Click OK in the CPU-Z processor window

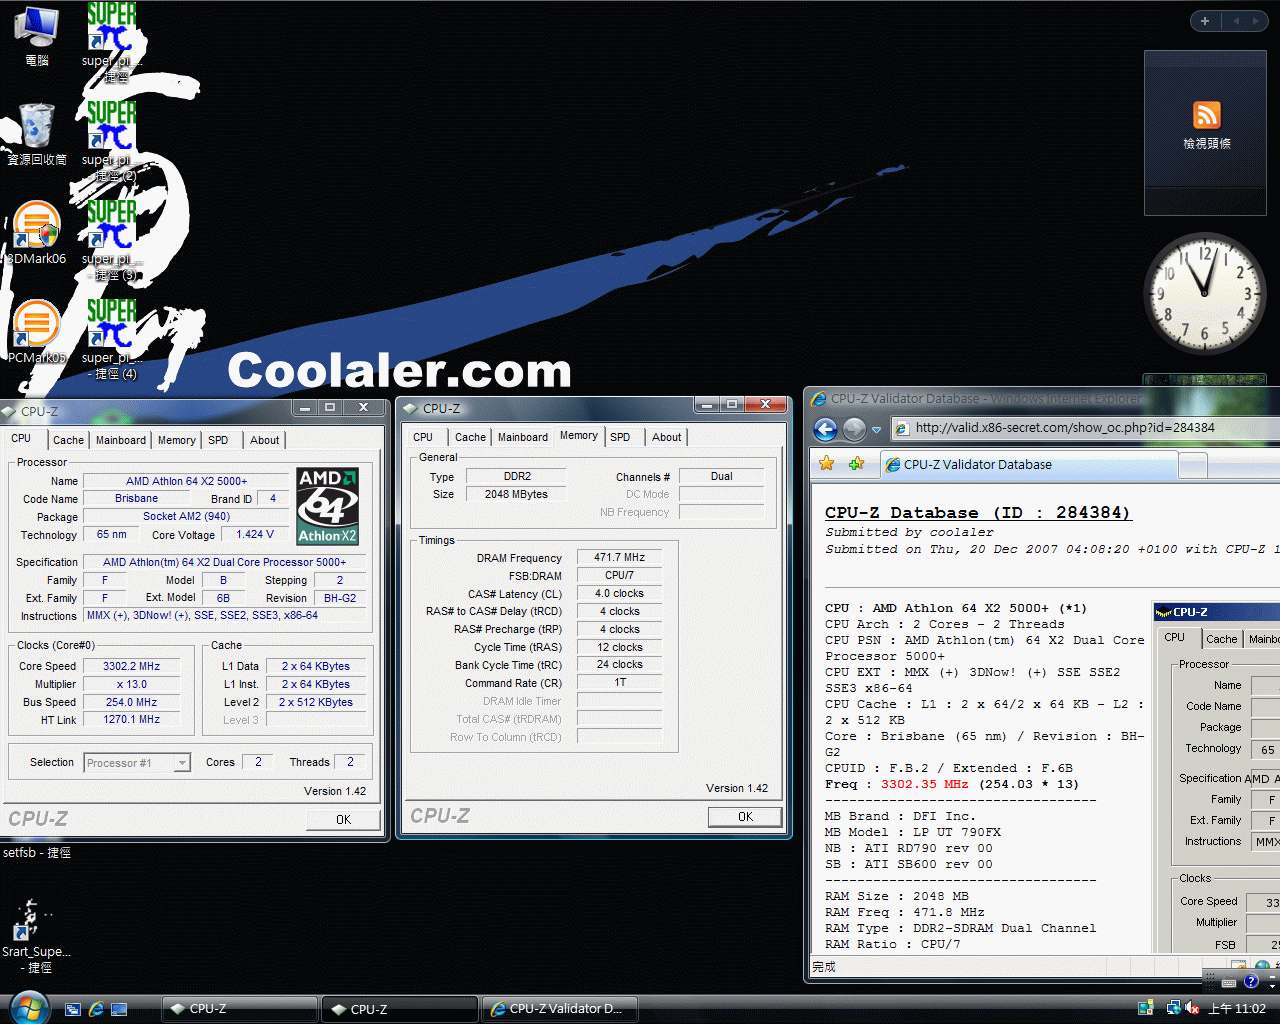click(343, 819)
